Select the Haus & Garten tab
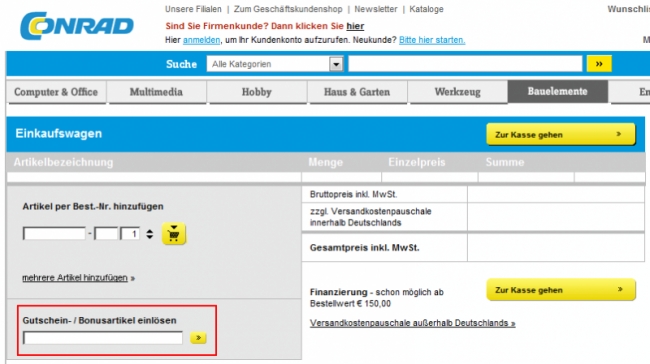This screenshot has height=364, width=650. (357, 92)
